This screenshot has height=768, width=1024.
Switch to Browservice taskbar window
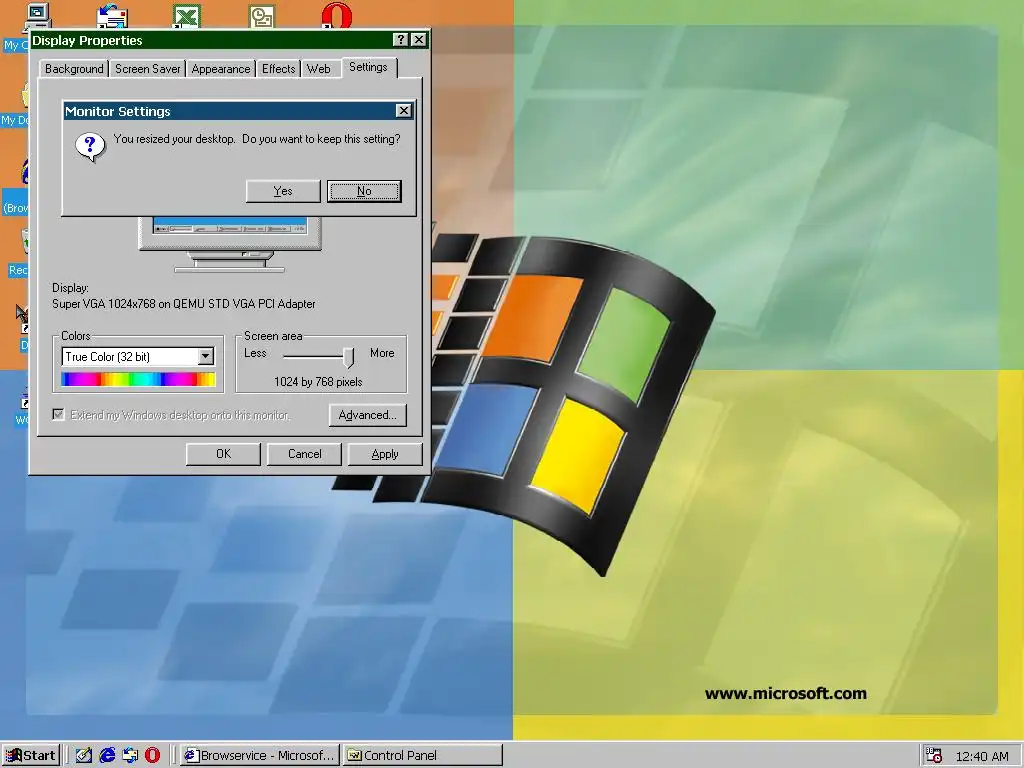tap(261, 755)
